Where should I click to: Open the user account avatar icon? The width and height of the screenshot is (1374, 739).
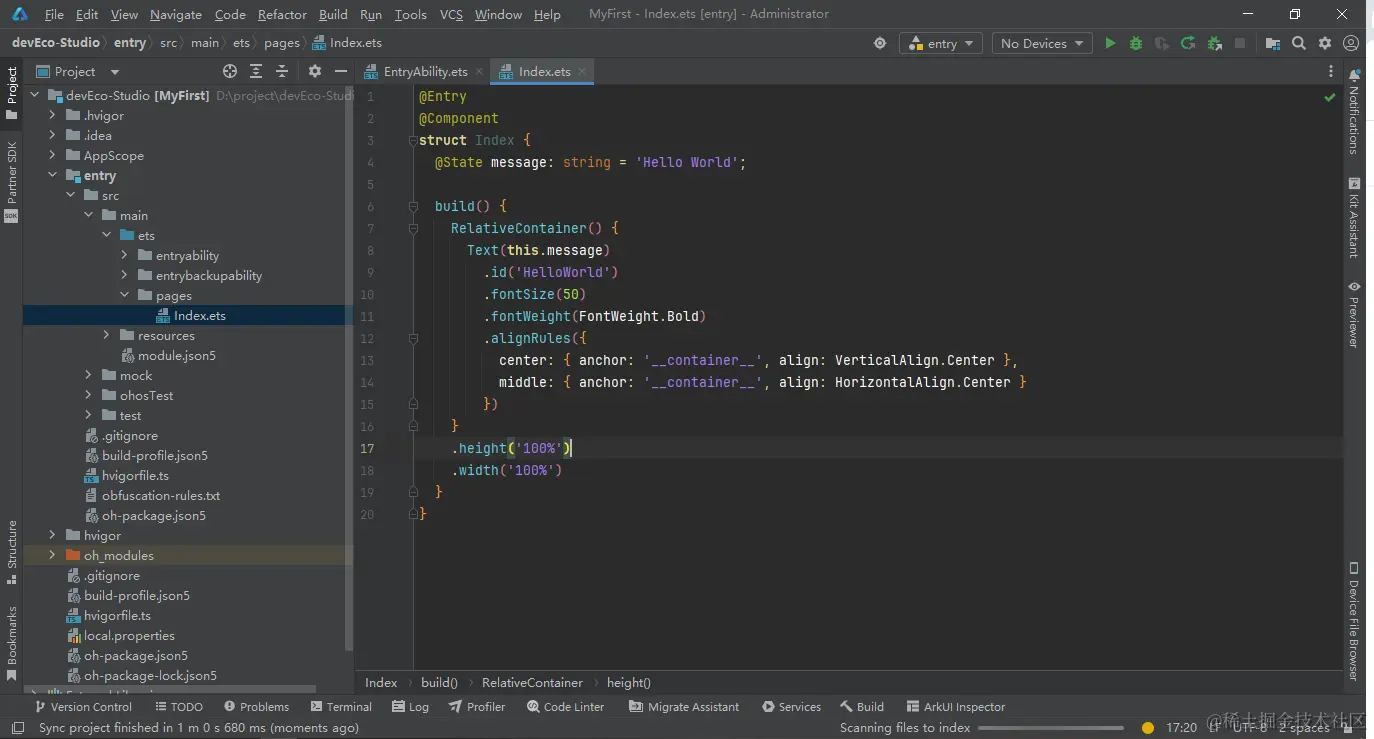pyautogui.click(x=1351, y=43)
